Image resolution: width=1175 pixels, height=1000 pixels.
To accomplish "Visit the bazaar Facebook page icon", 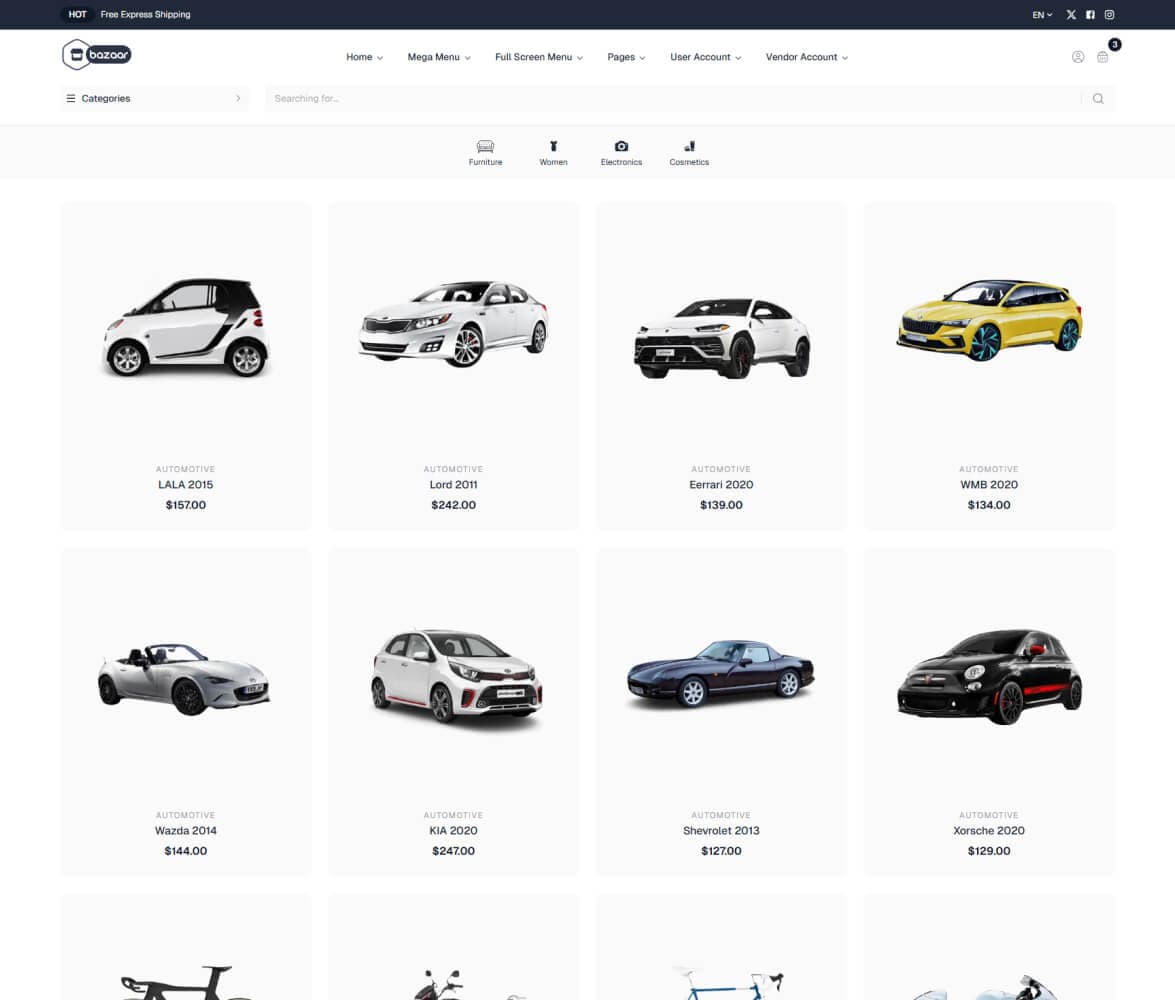I will click(1090, 14).
